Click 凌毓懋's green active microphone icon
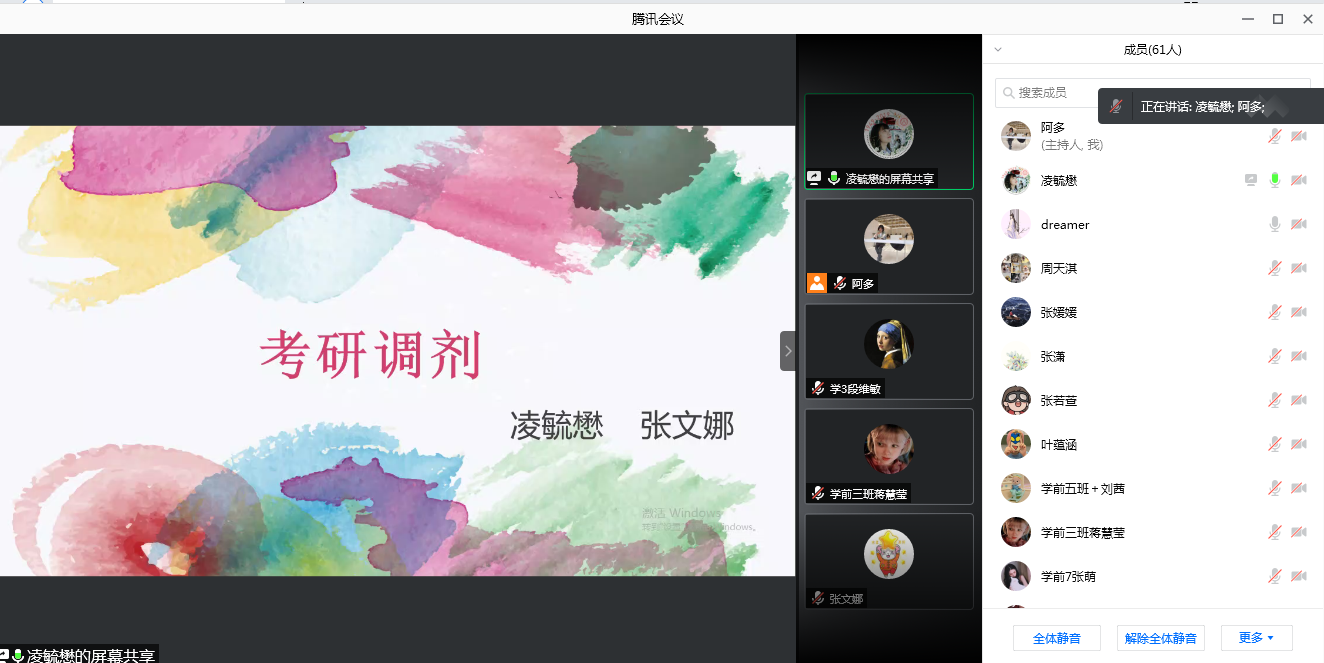 point(1274,180)
